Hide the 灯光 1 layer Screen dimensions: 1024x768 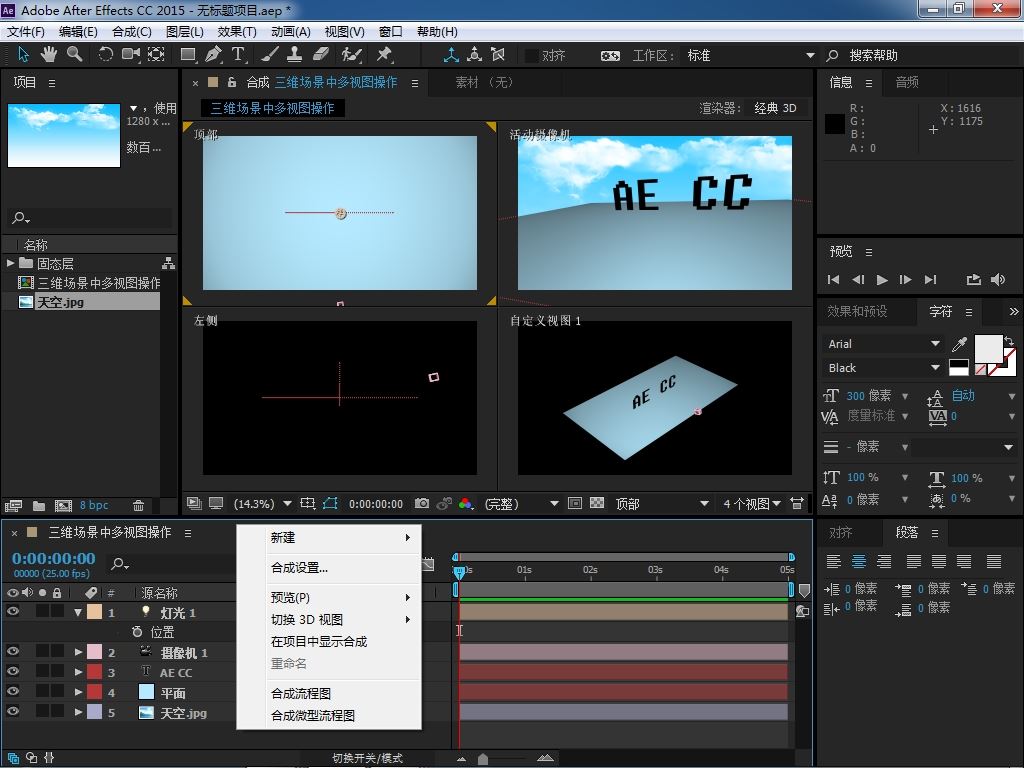(12, 611)
